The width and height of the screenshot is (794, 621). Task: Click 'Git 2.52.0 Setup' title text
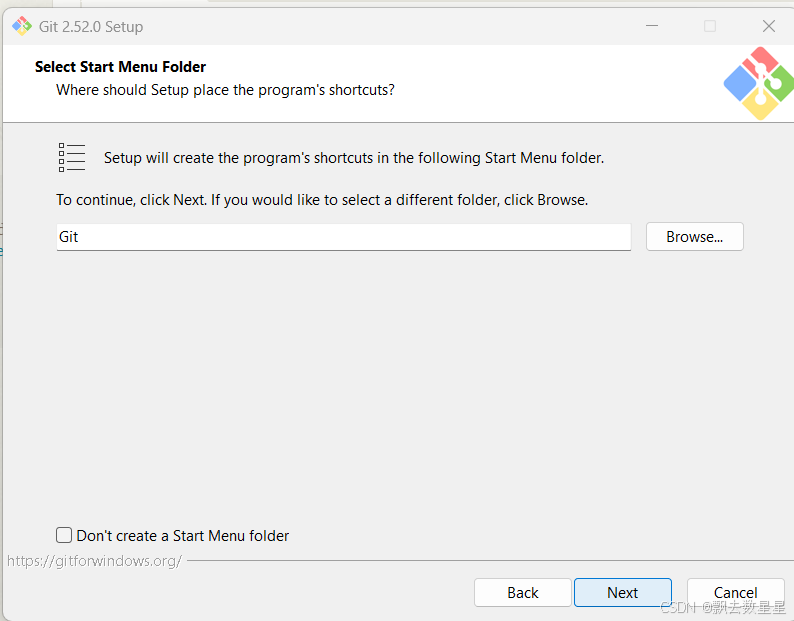[x=91, y=26]
